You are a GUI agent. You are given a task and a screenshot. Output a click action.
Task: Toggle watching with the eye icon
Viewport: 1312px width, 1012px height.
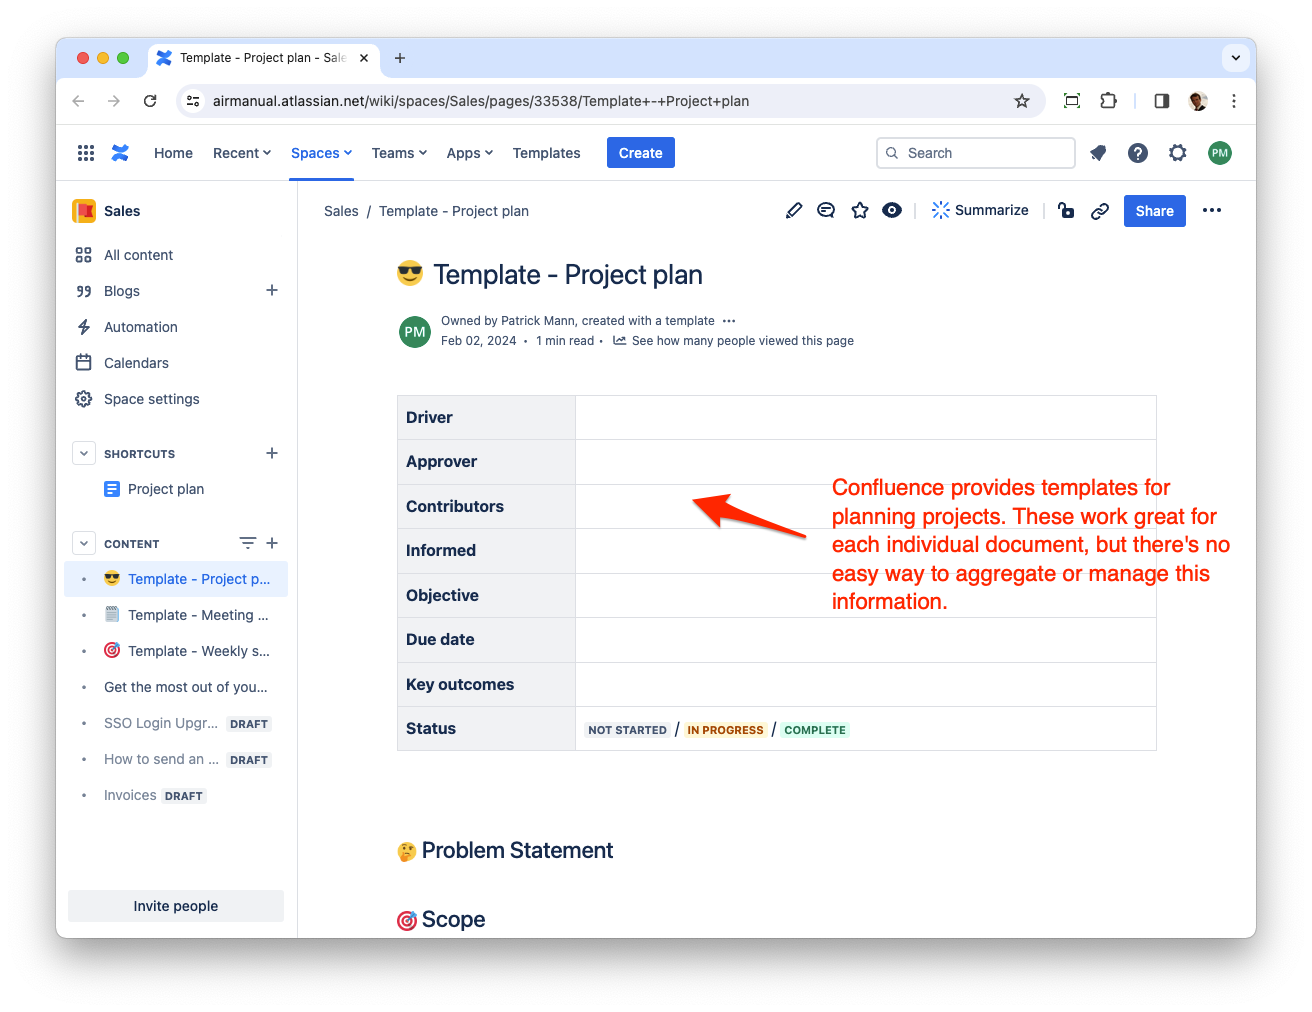point(892,210)
